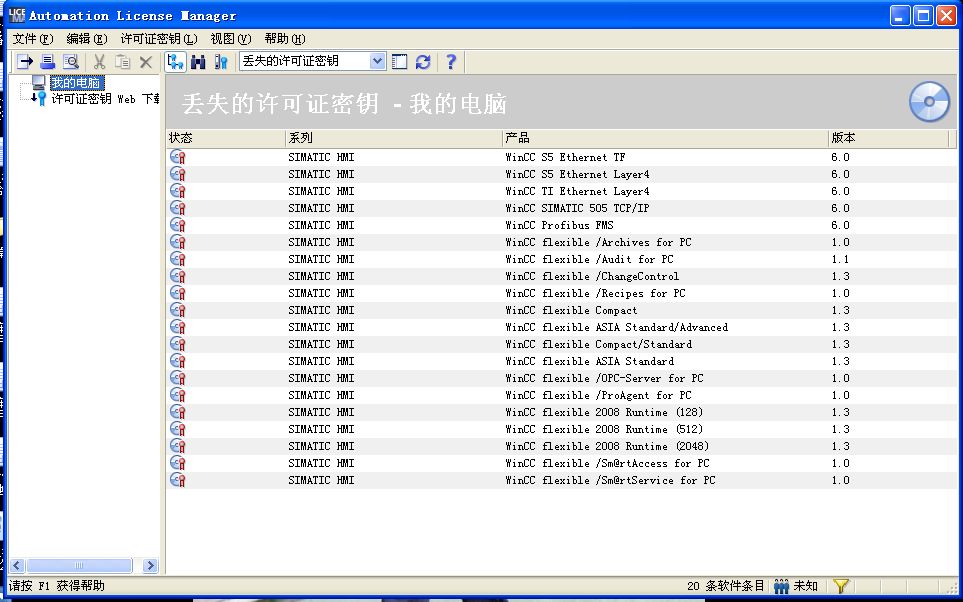Click the print toolbar icon
The height and width of the screenshot is (602, 963).
click(48, 61)
